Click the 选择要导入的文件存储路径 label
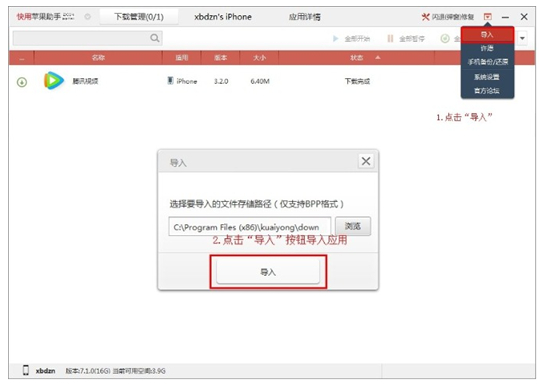The height and width of the screenshot is (384, 539). (257, 204)
